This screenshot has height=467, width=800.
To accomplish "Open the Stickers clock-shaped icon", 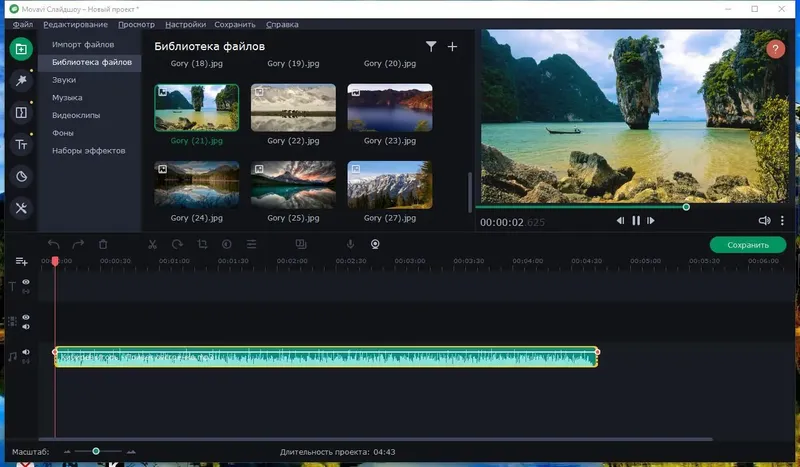I will 21,177.
